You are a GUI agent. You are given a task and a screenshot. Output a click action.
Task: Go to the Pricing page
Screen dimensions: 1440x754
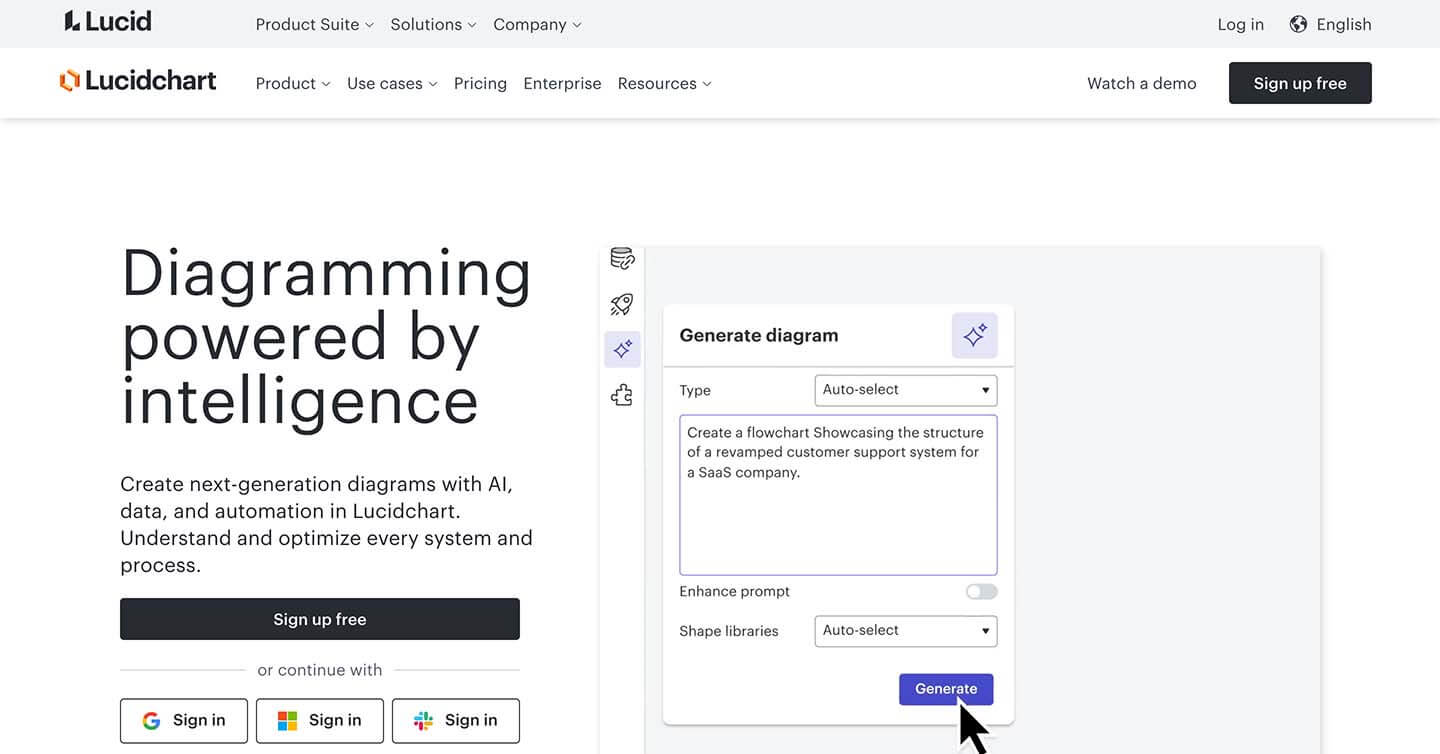click(x=480, y=84)
